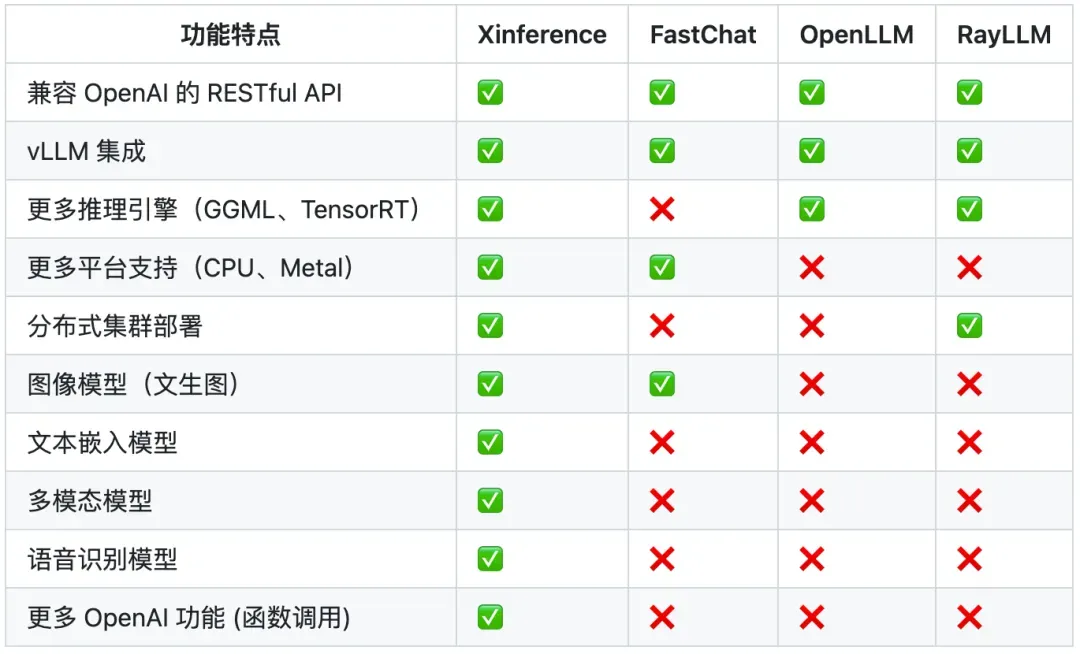This screenshot has height=654, width=1080.
Task: Click the 功能特点 header cell
Action: [x=231, y=35]
